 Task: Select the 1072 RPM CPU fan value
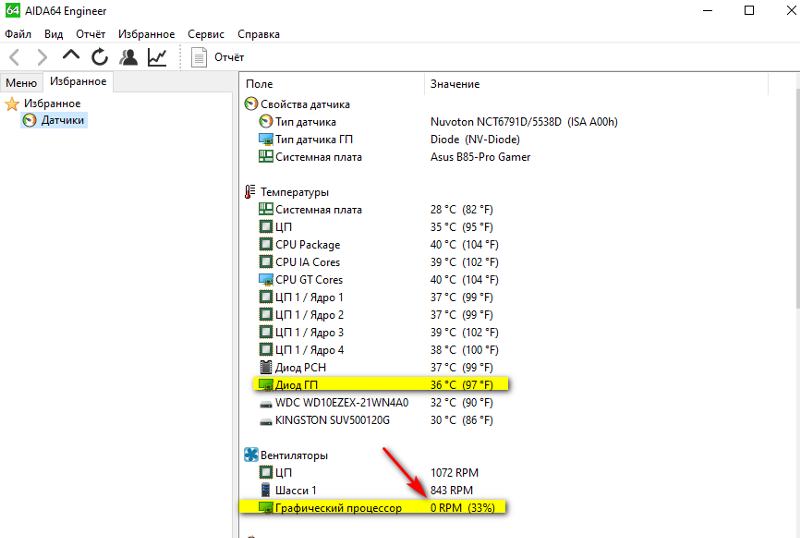[454, 473]
